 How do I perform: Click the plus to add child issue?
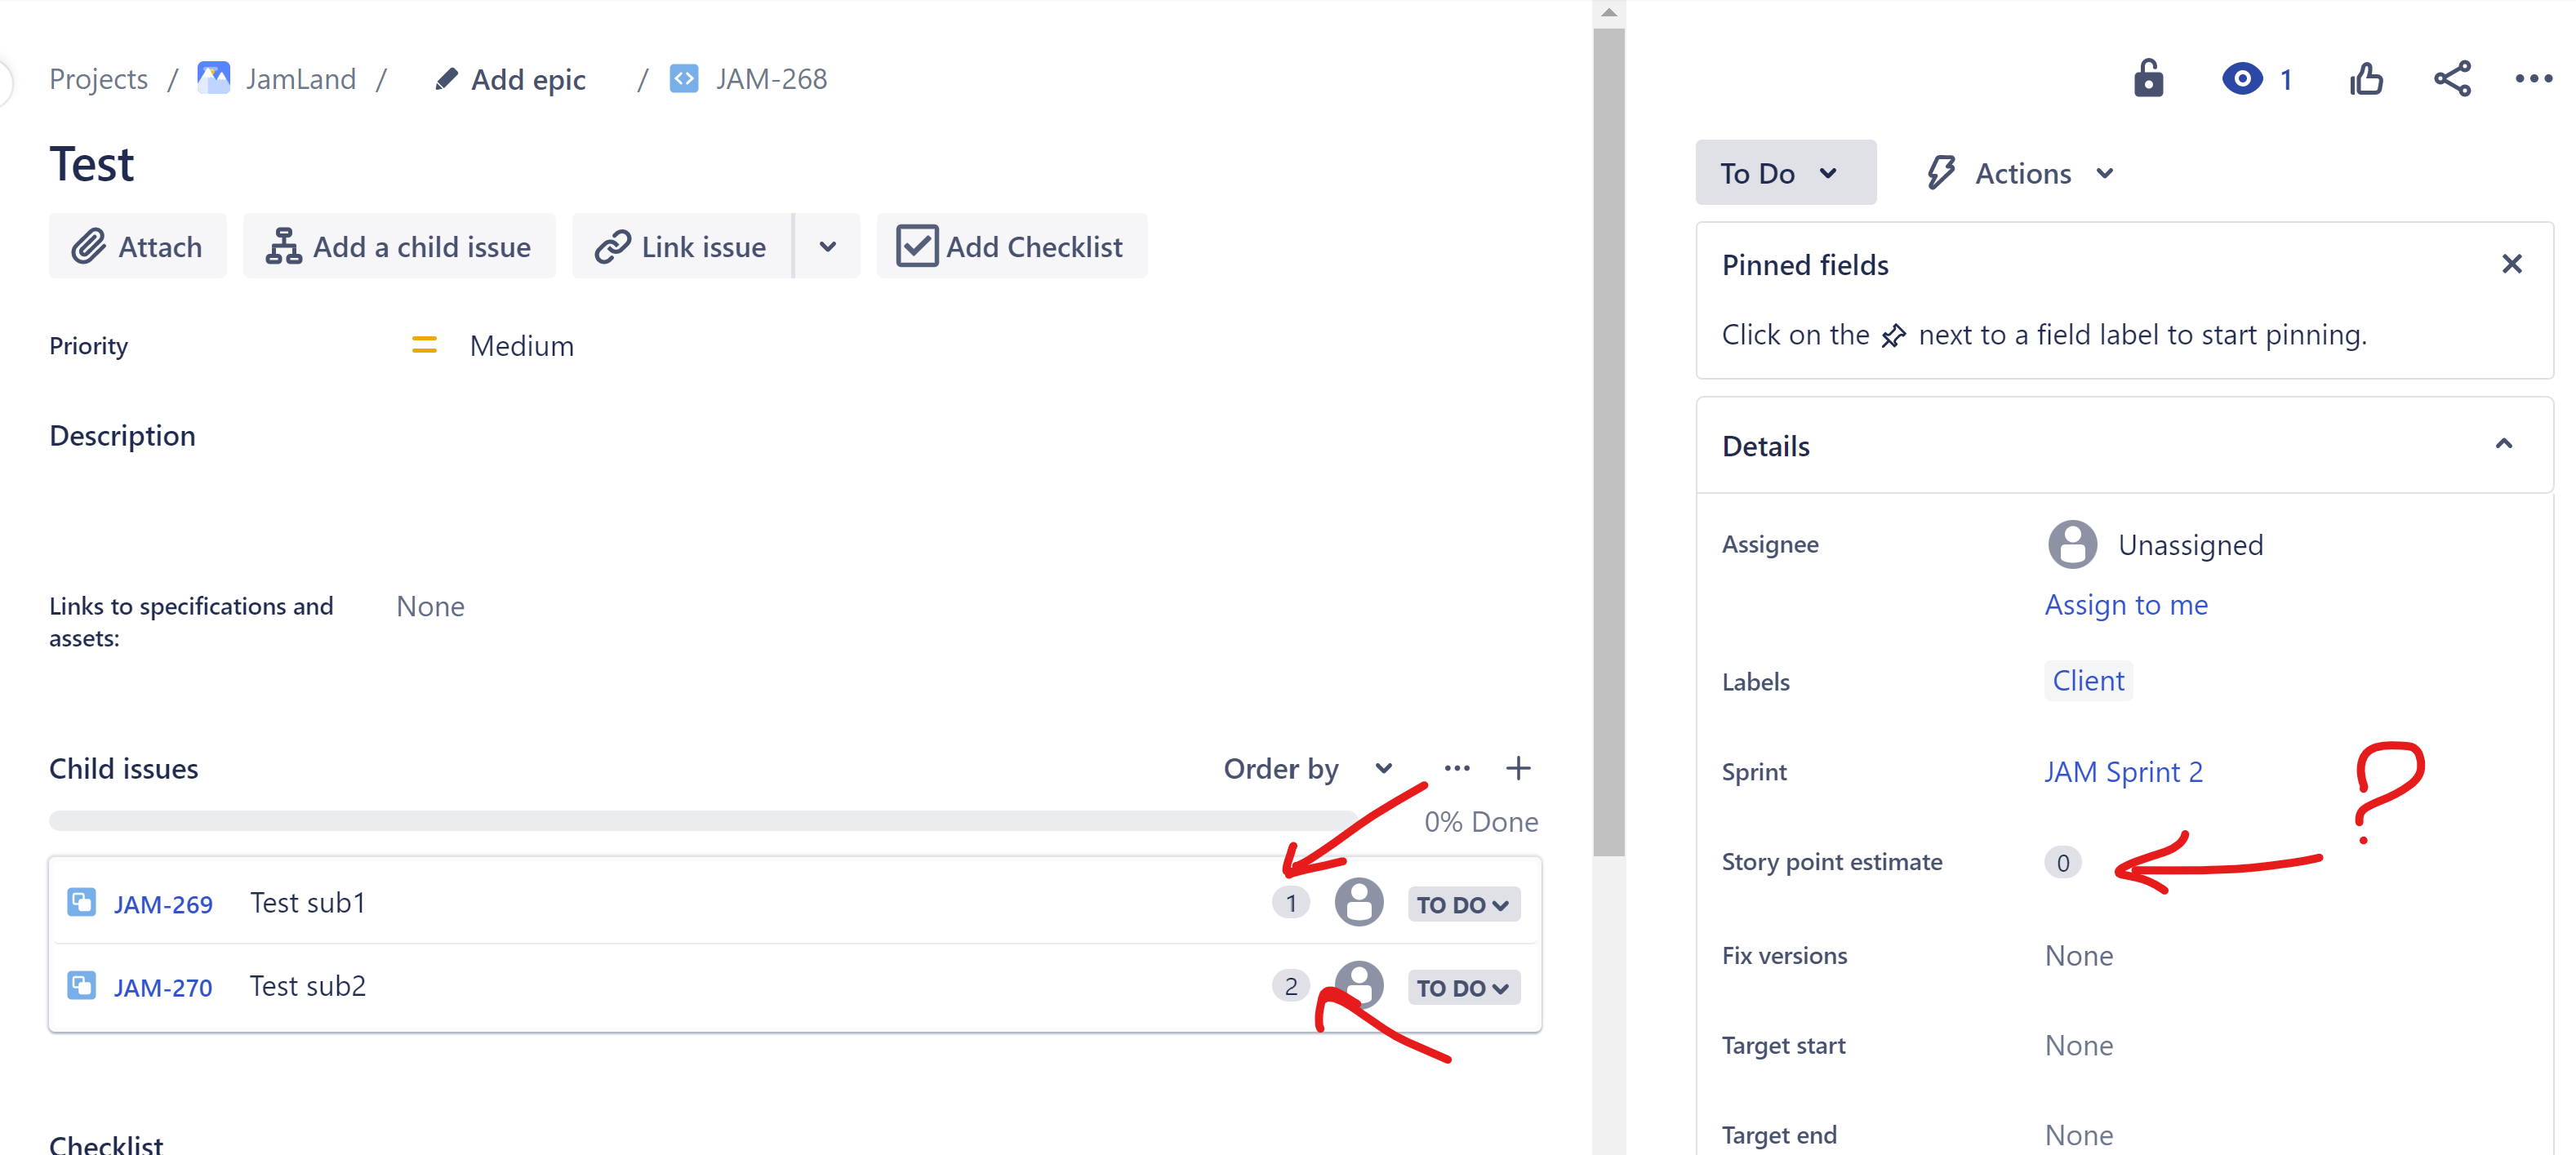pyautogui.click(x=1518, y=768)
